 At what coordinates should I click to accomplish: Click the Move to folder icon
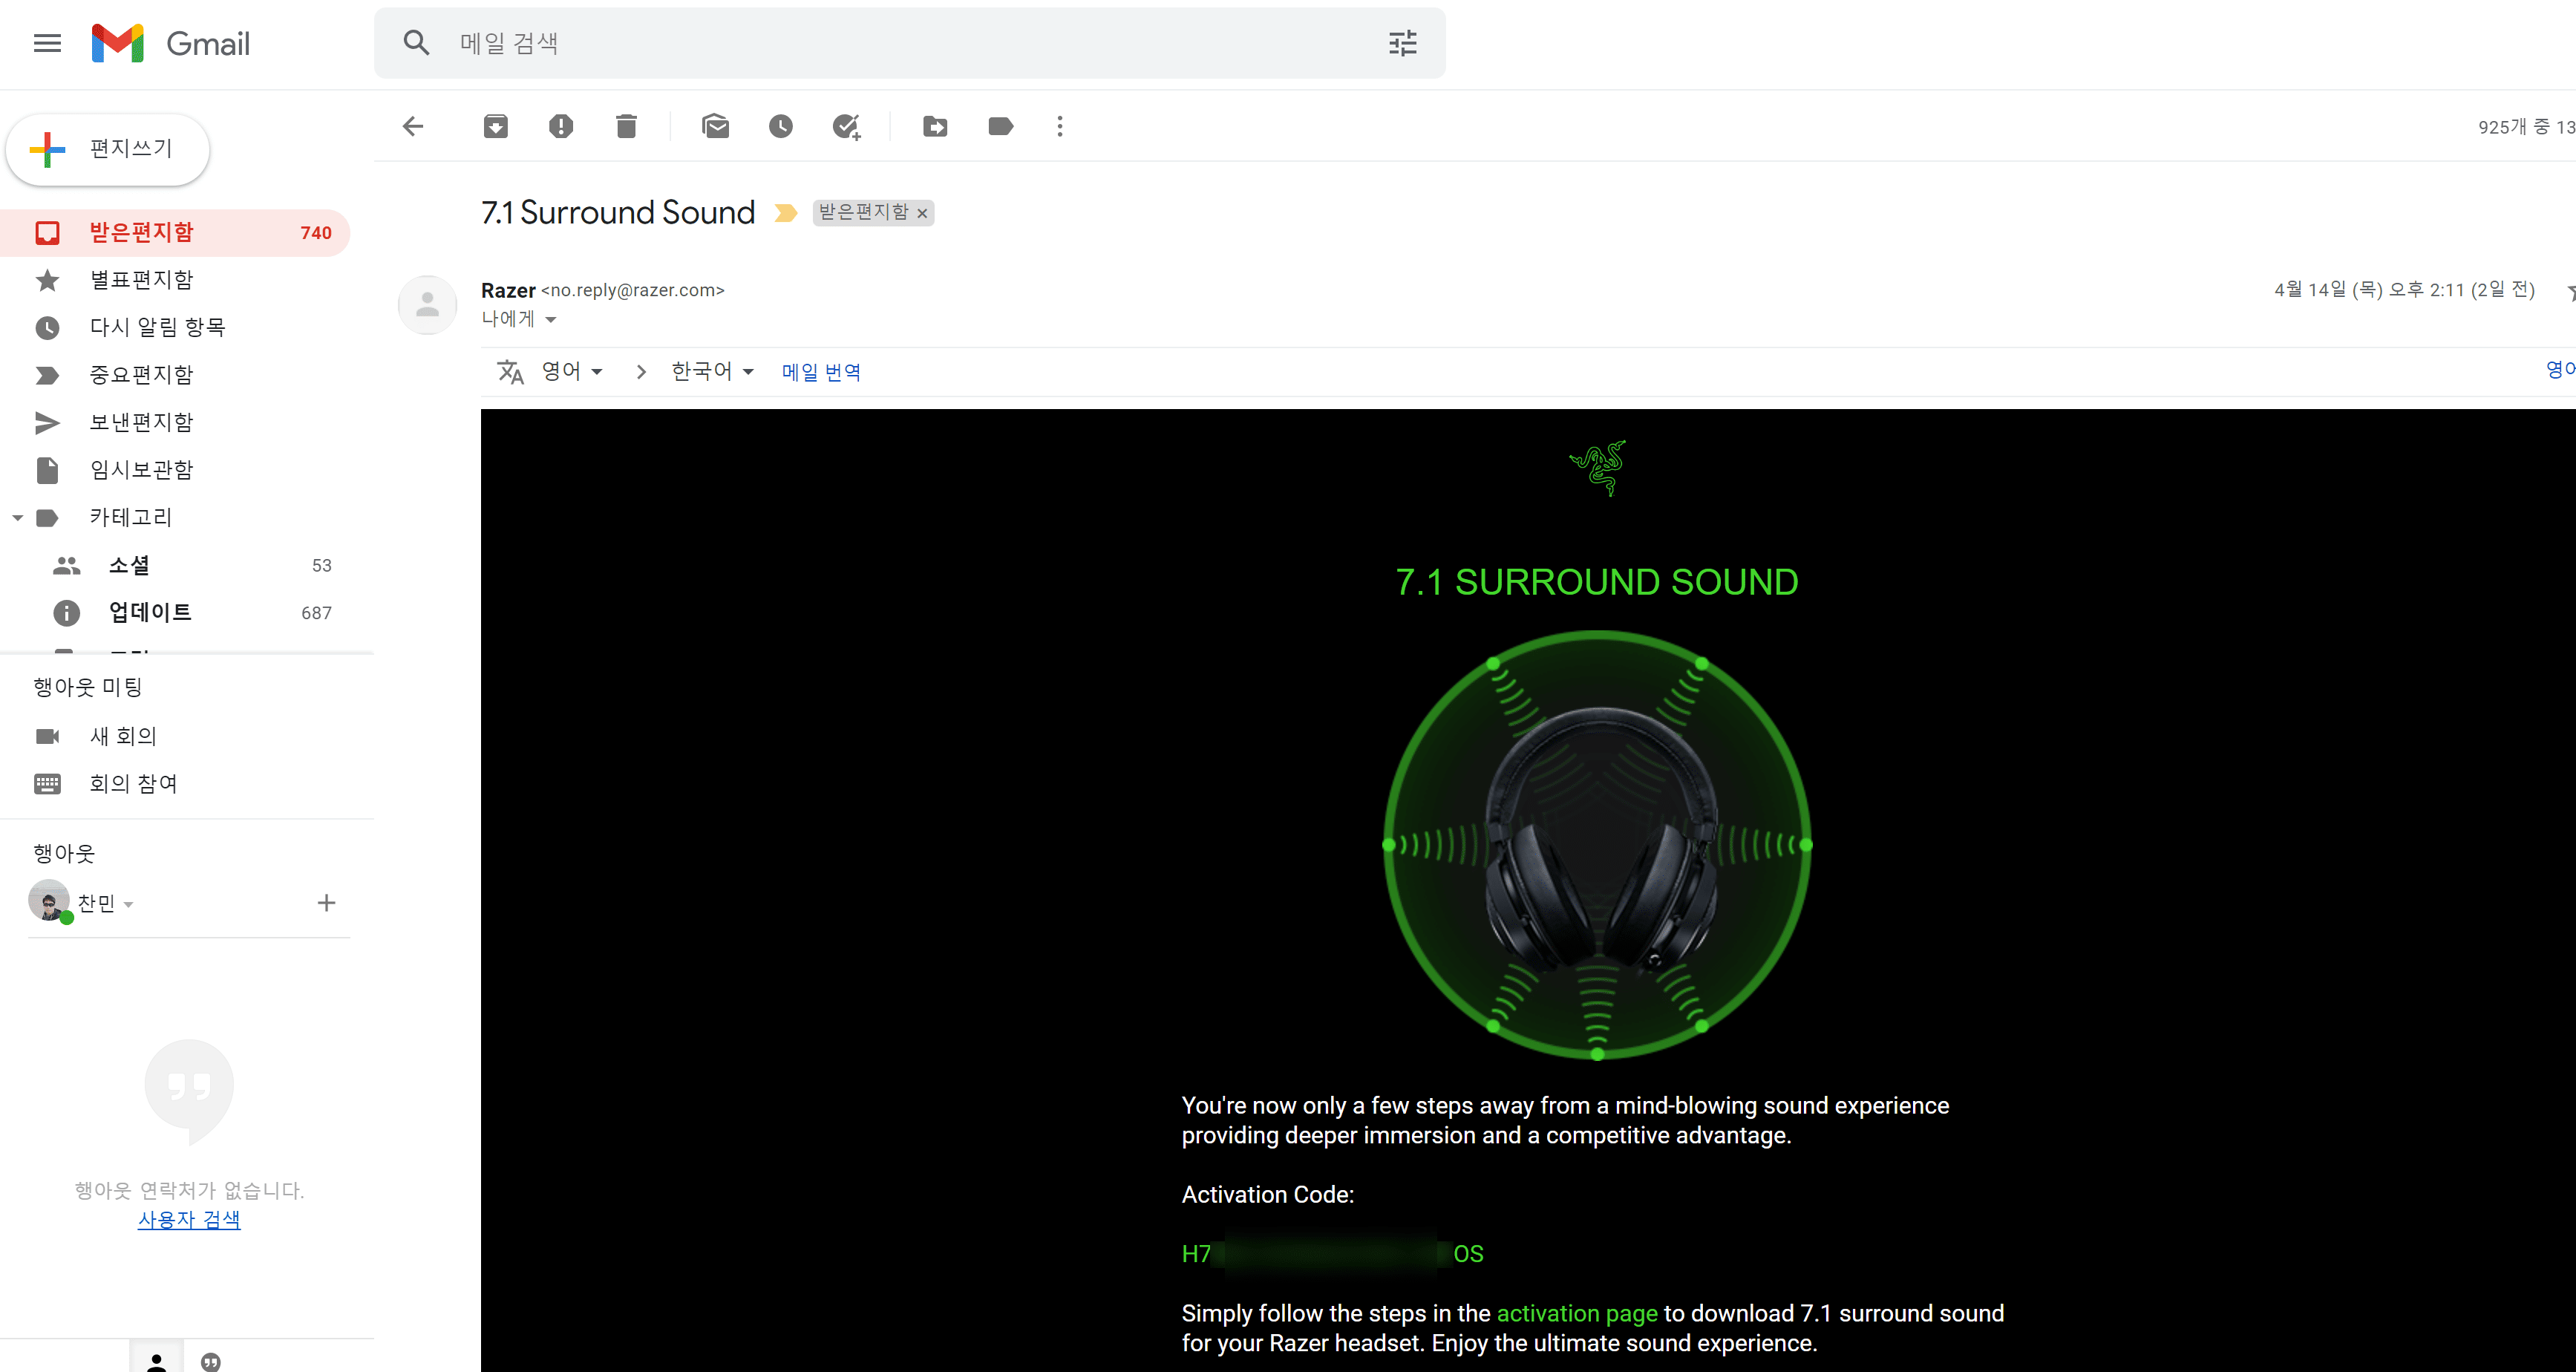[935, 126]
